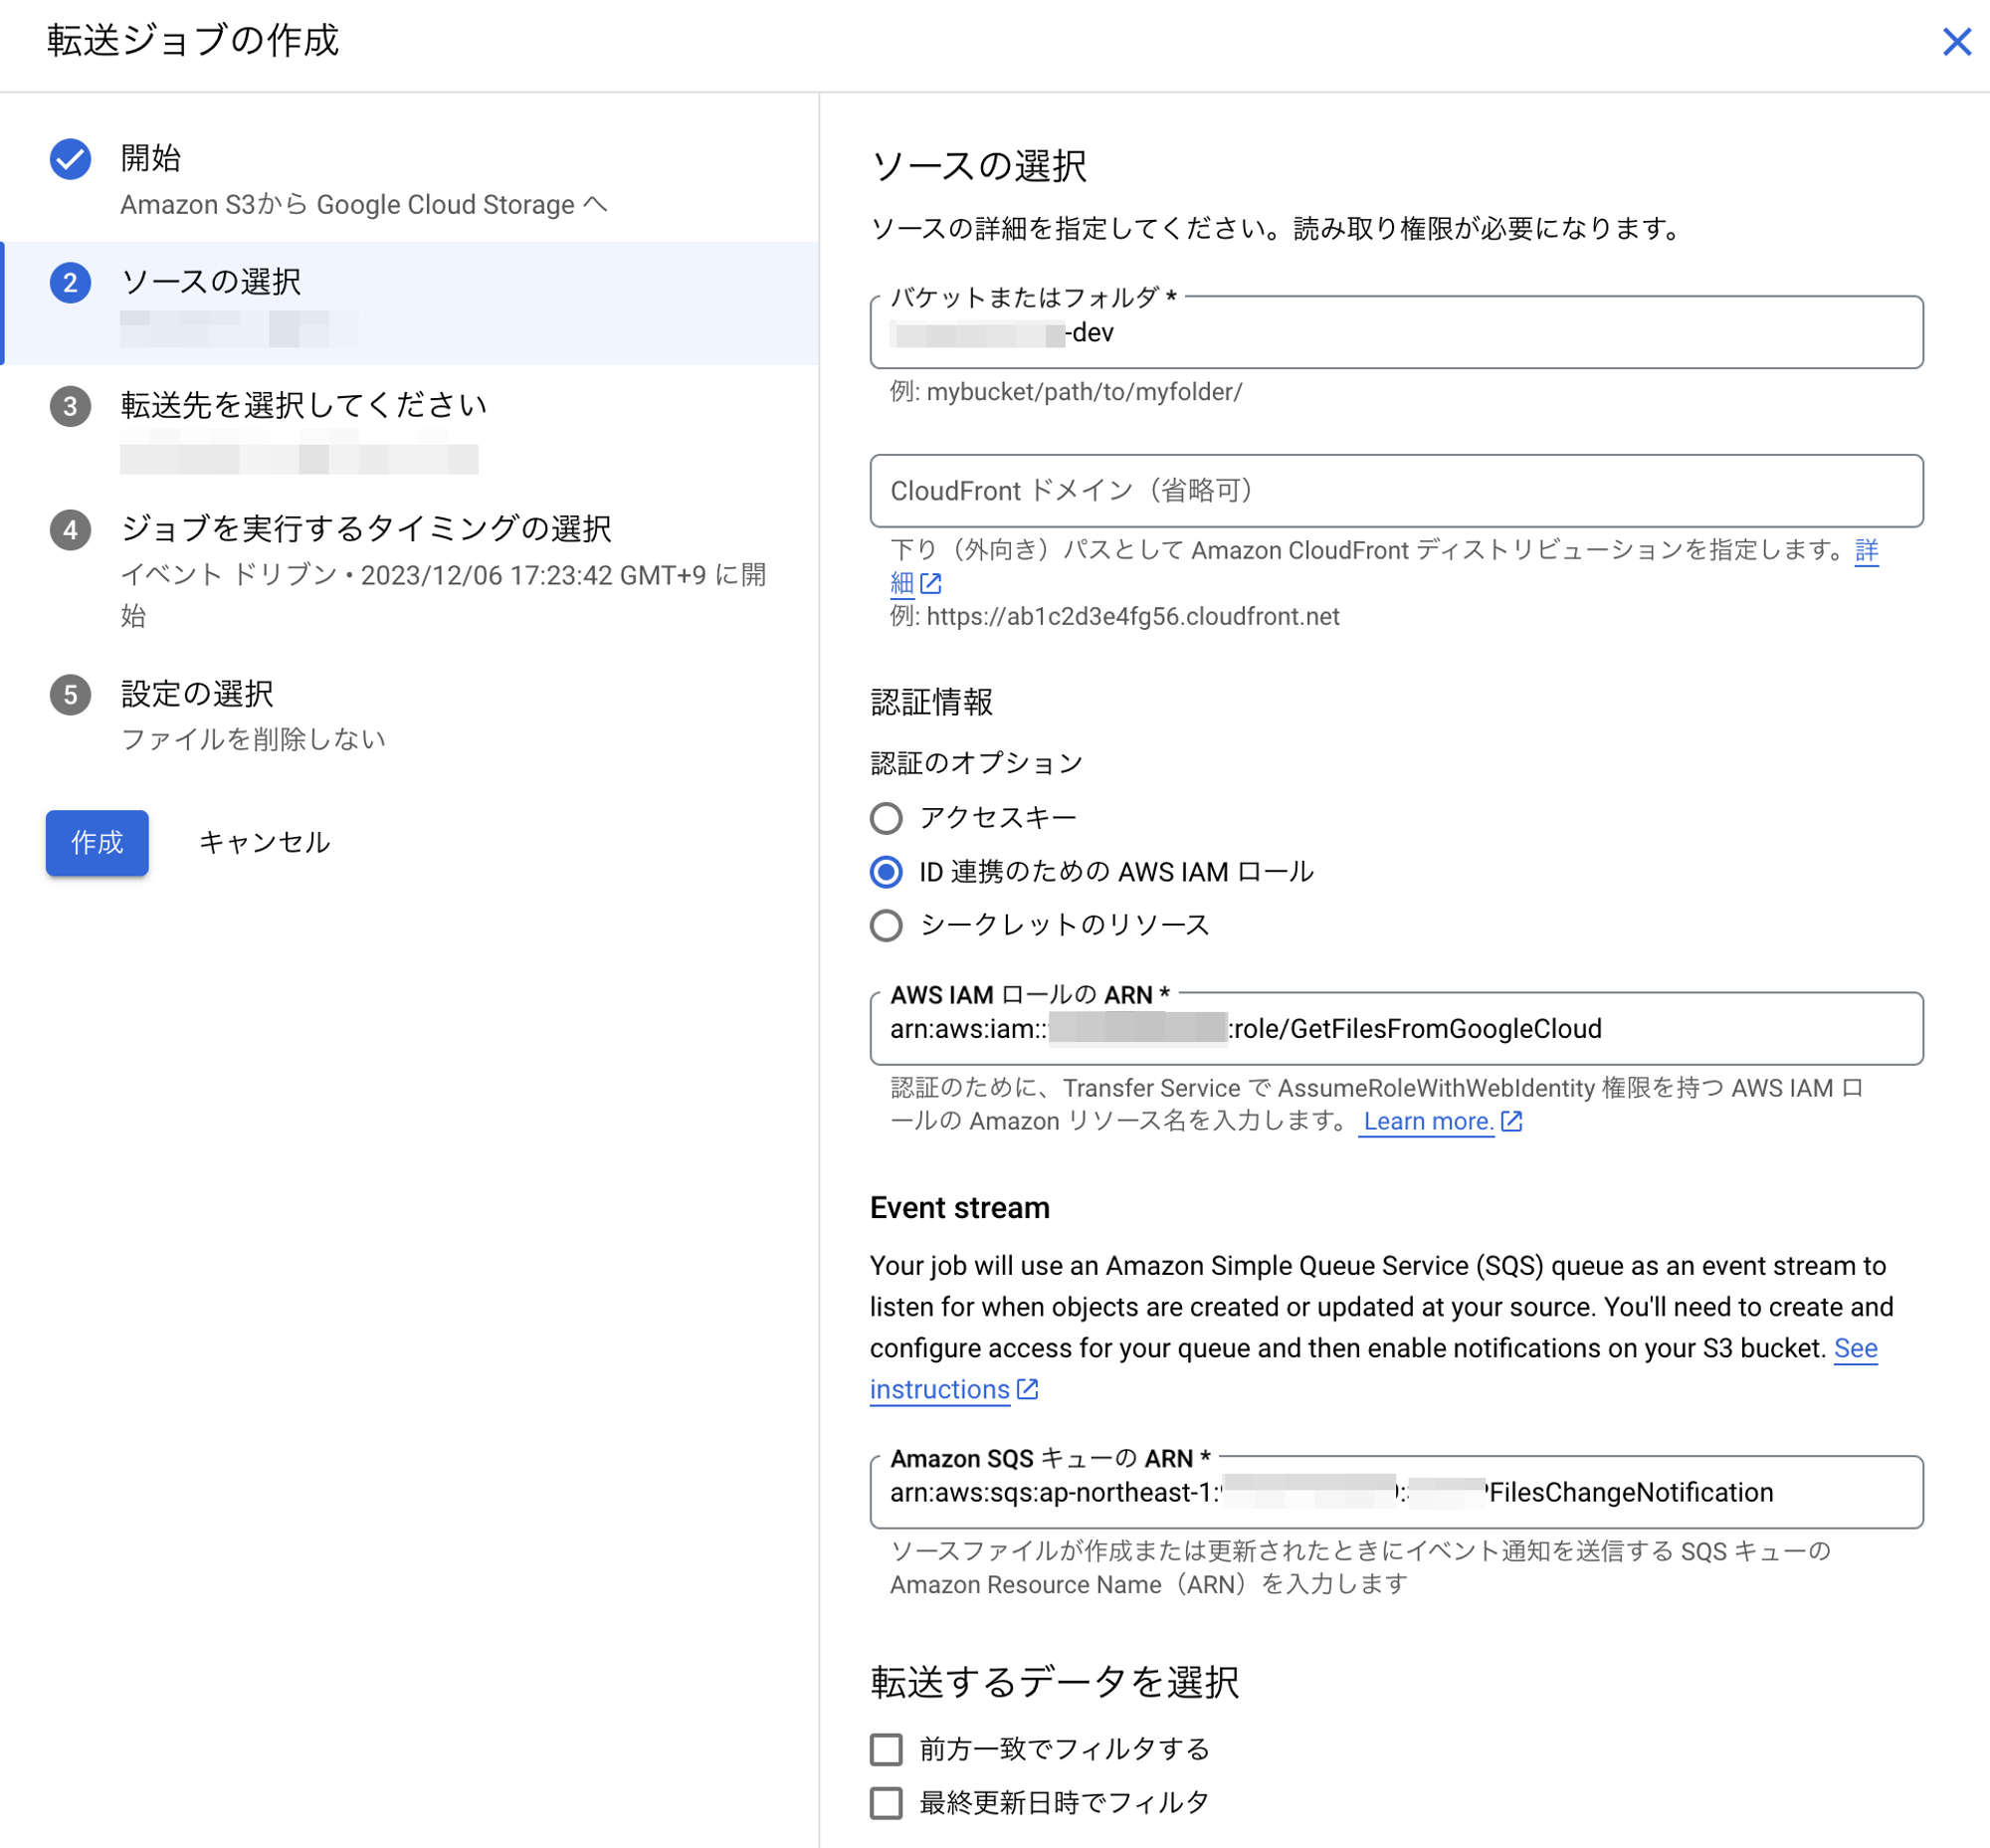1990x1848 pixels.
Task: Select シークレットのリソース radio option
Action: tap(886, 925)
